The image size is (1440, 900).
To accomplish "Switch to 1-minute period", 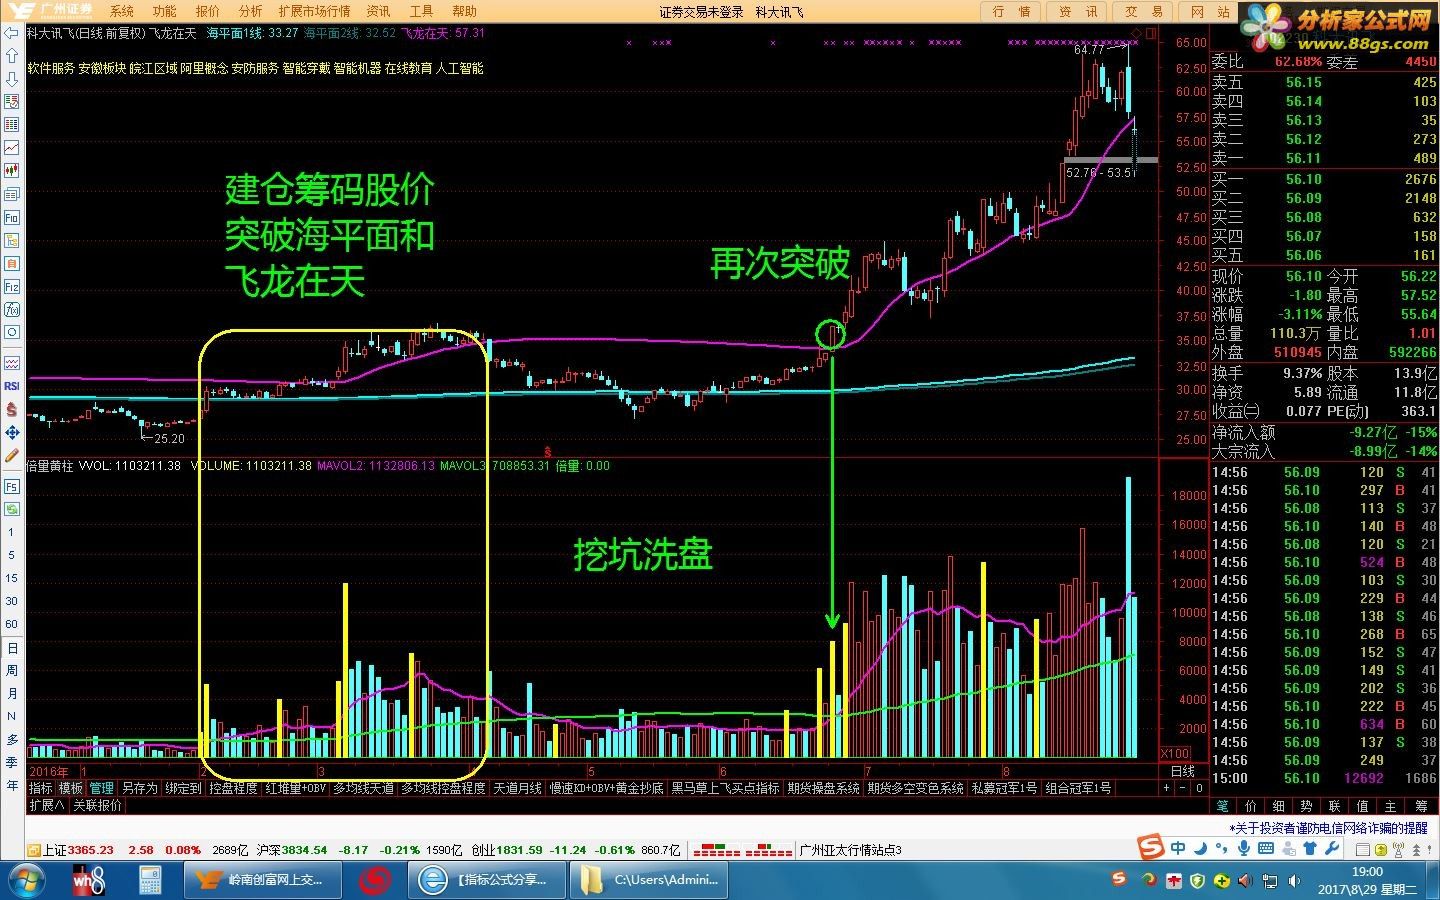I will pyautogui.click(x=12, y=532).
